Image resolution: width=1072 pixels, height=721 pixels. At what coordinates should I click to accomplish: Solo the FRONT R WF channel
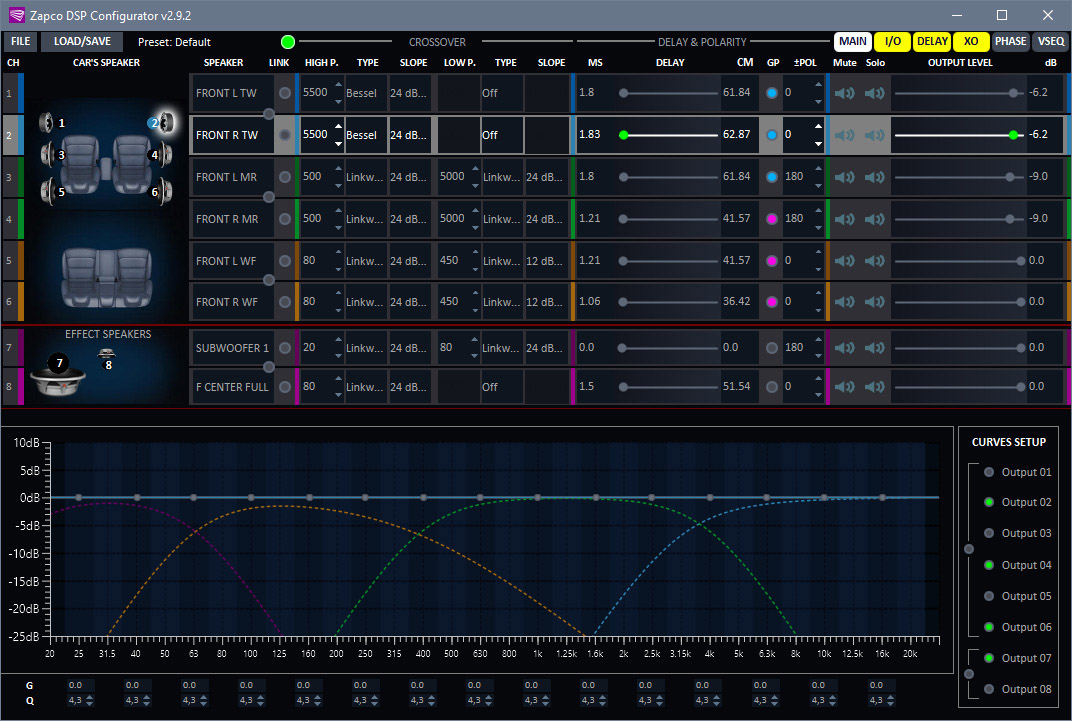(x=874, y=301)
